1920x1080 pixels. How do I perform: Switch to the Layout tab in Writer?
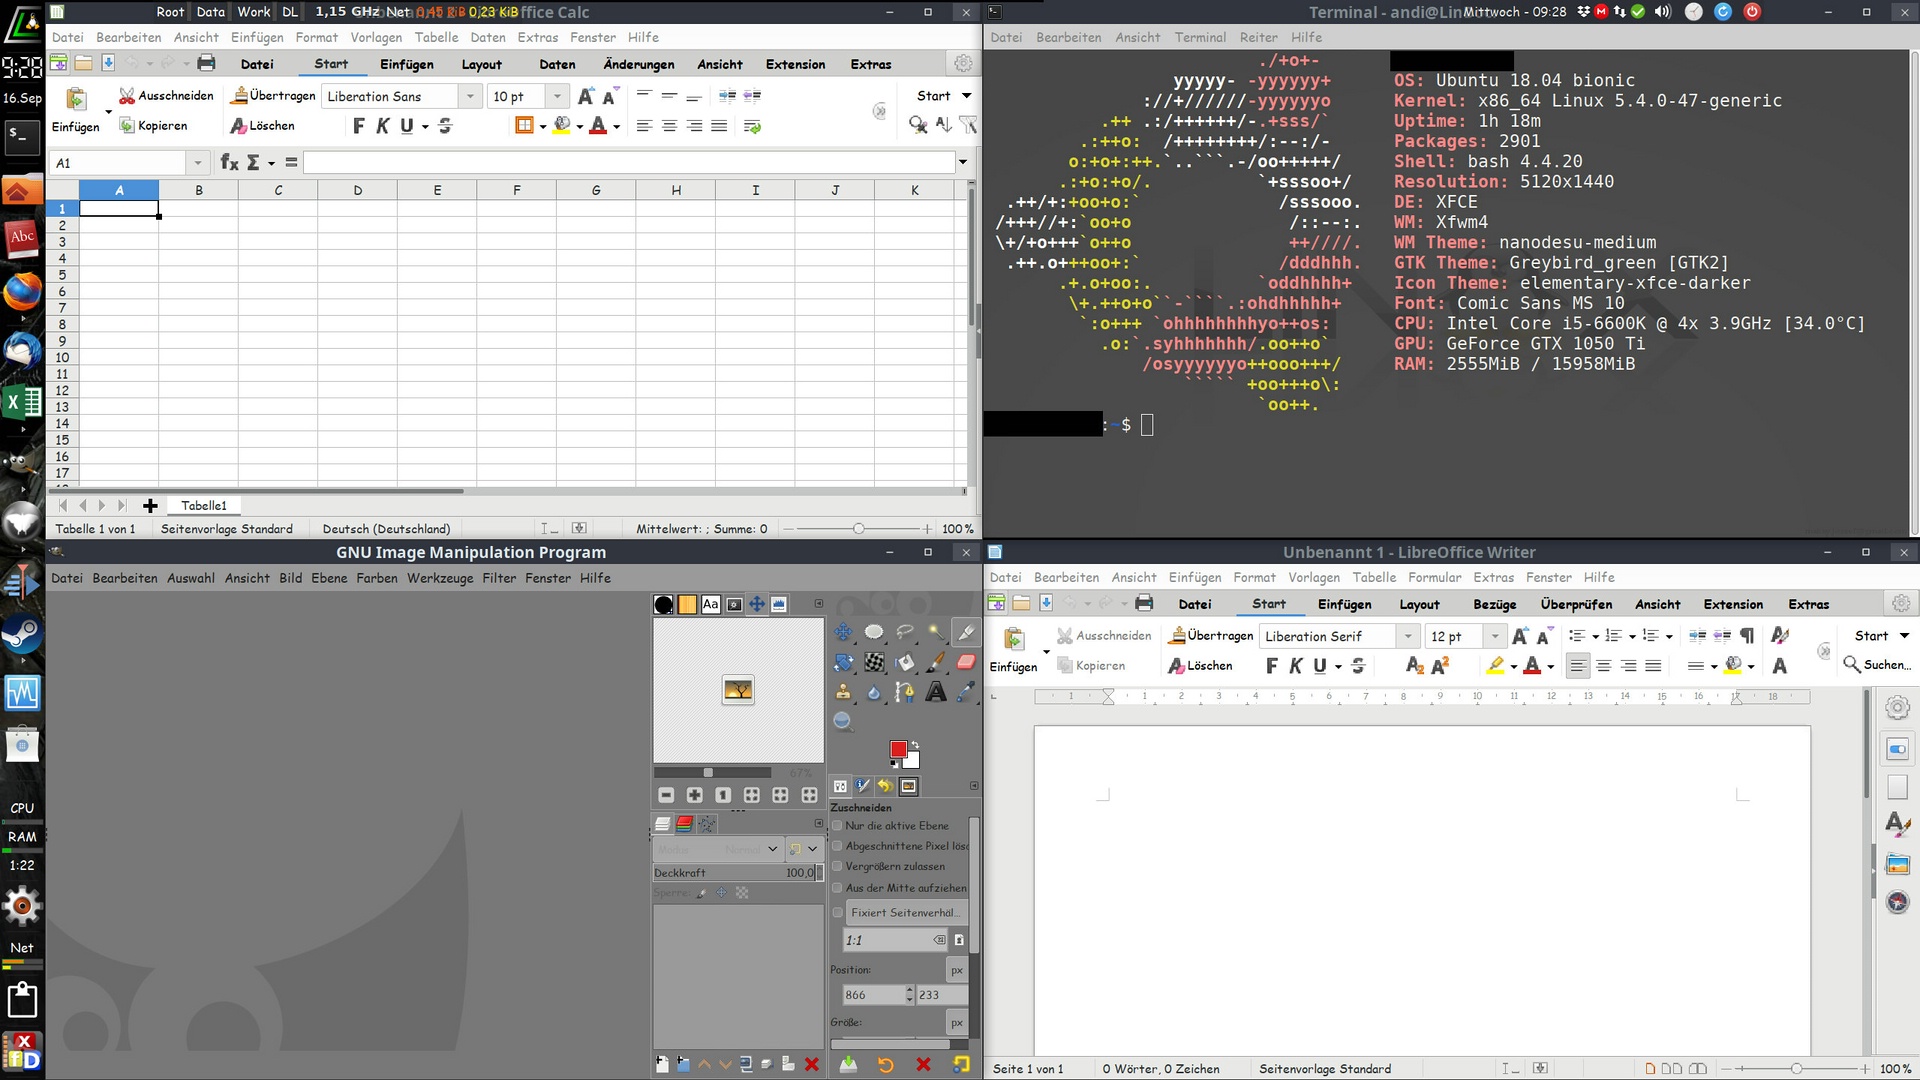coord(1419,604)
